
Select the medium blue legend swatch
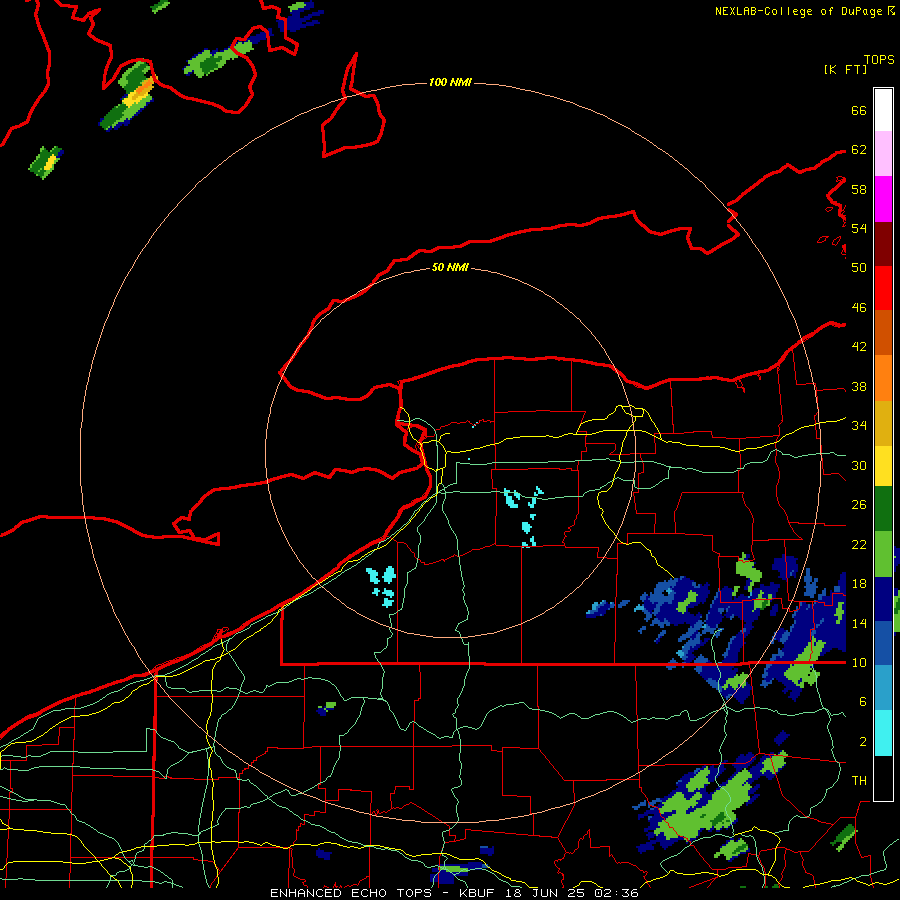(x=883, y=643)
